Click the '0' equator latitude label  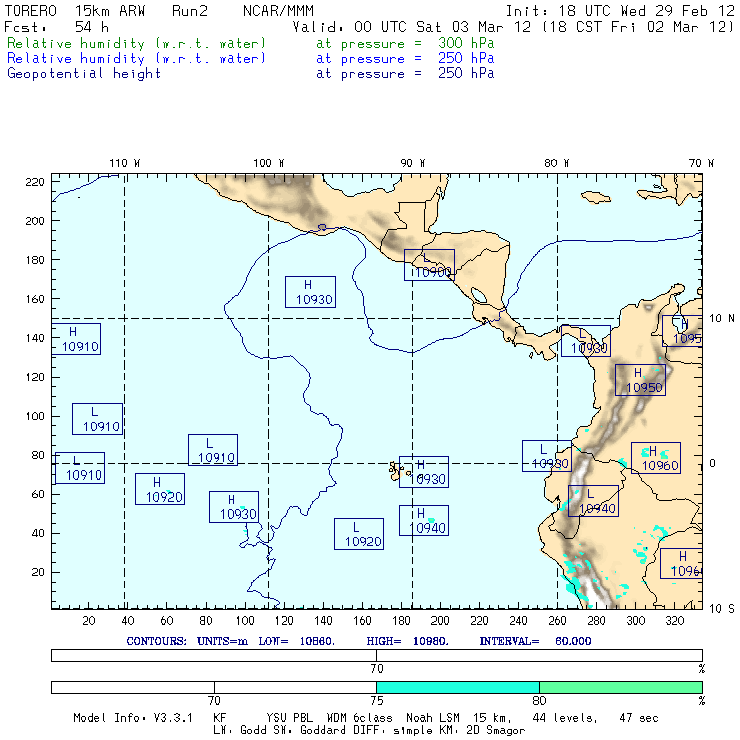point(713,463)
